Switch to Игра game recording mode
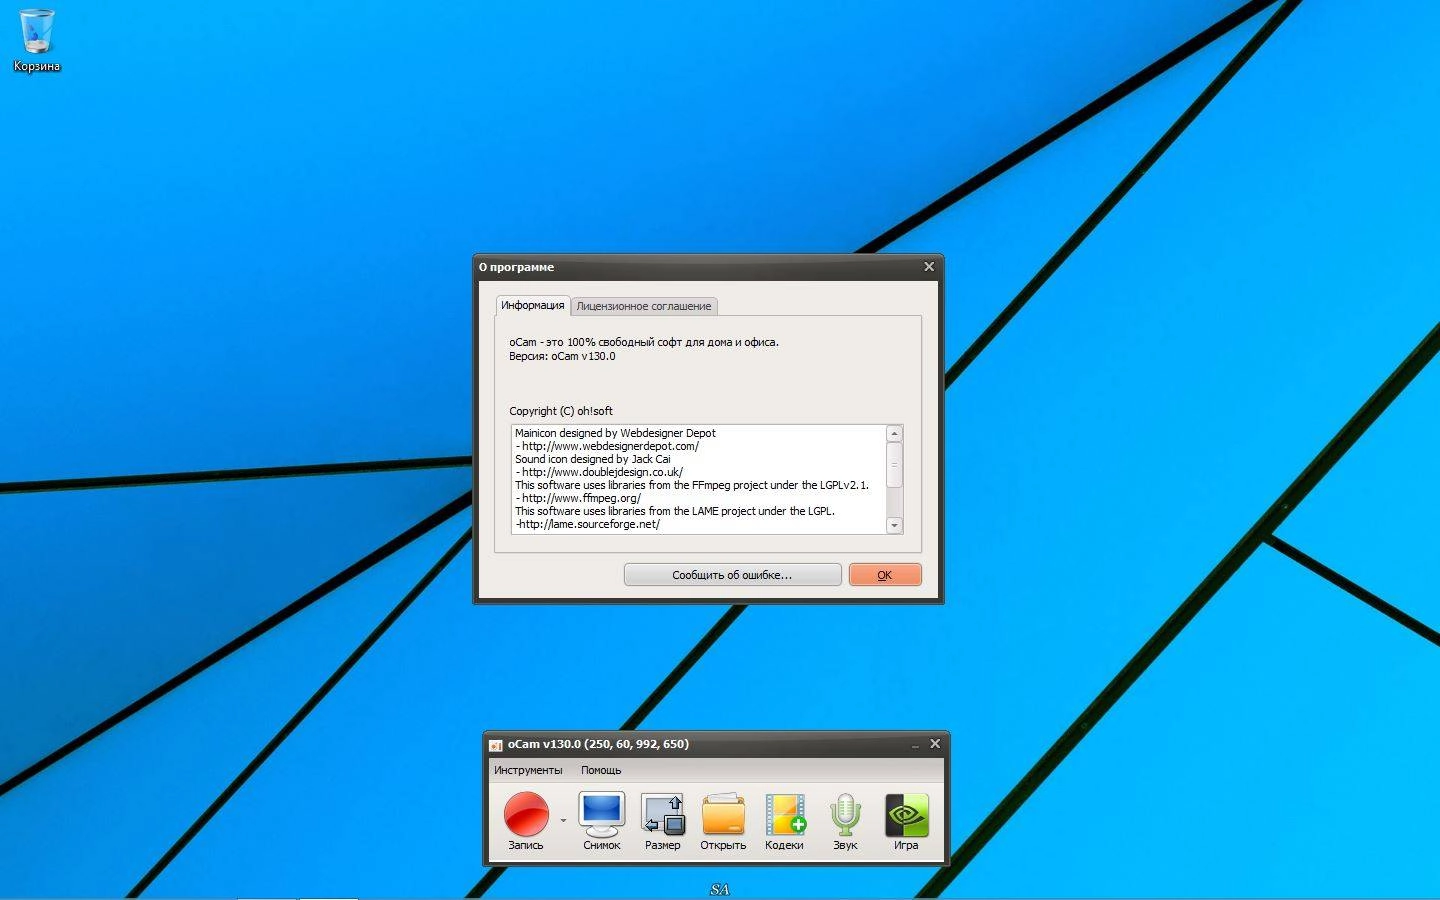The width and height of the screenshot is (1440, 900). point(906,821)
